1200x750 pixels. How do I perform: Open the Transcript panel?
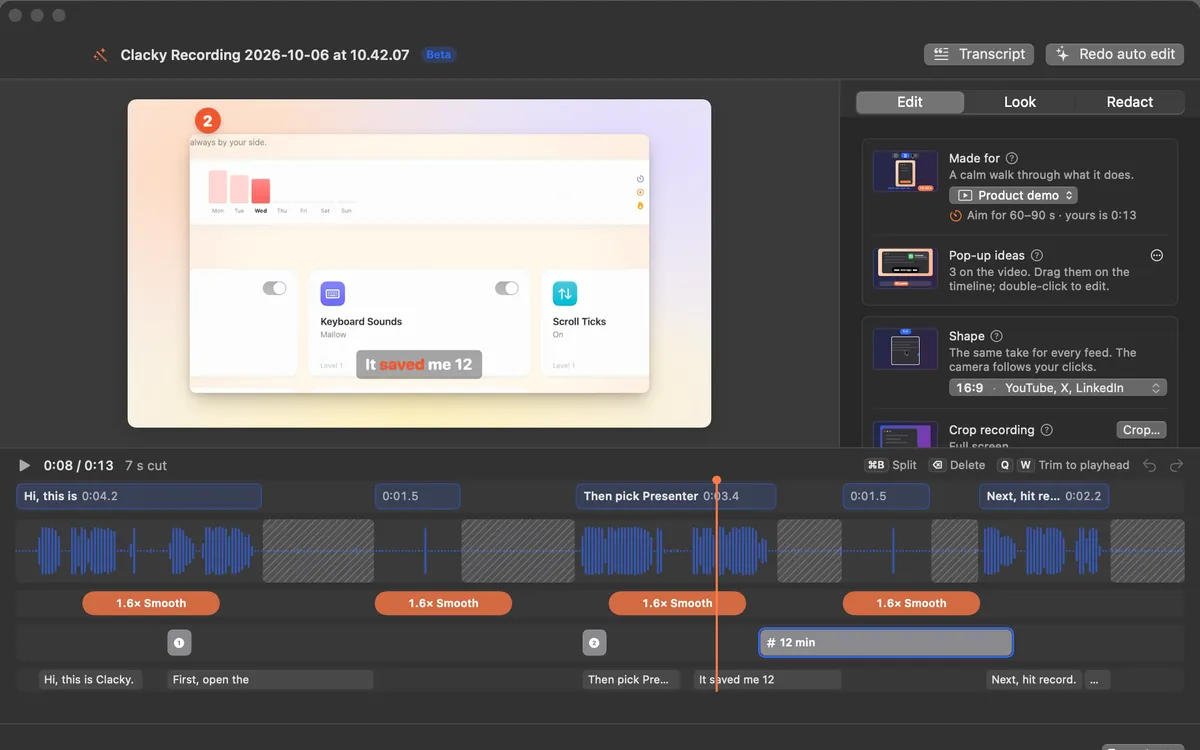pos(979,54)
